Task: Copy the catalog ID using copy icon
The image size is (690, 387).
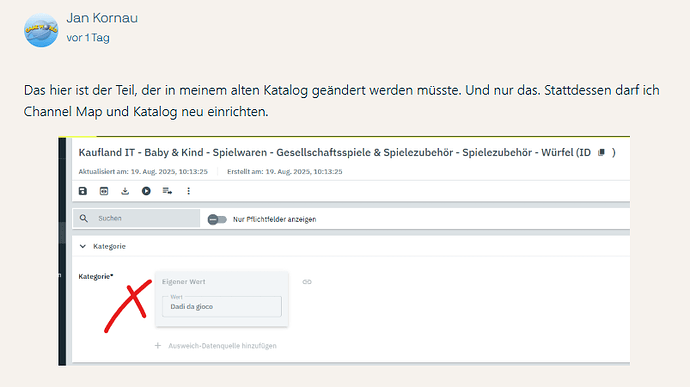Action: coord(602,152)
